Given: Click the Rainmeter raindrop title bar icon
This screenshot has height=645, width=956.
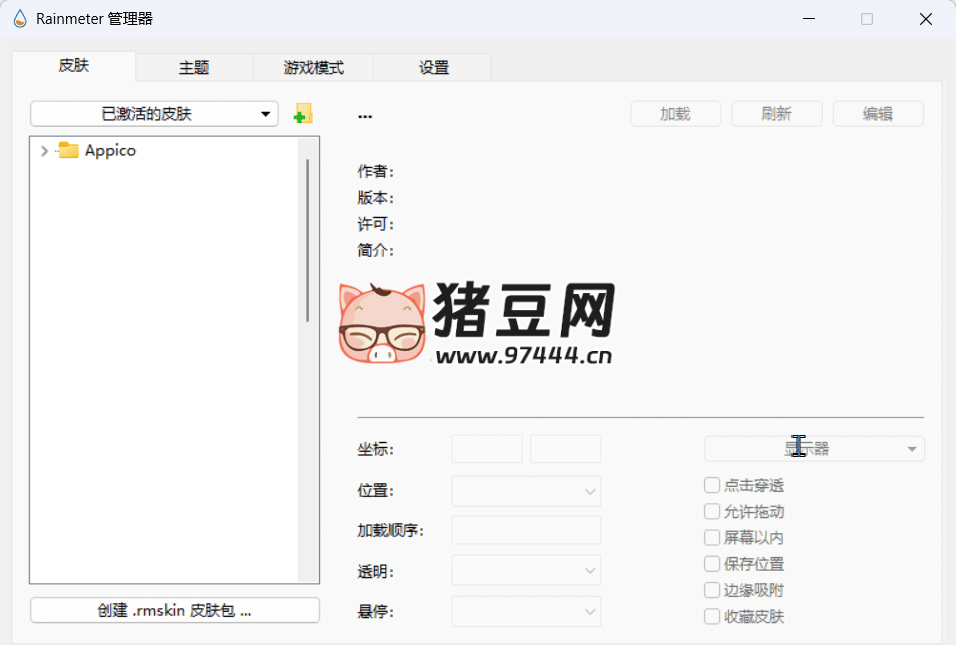Looking at the screenshot, I should click(18, 18).
